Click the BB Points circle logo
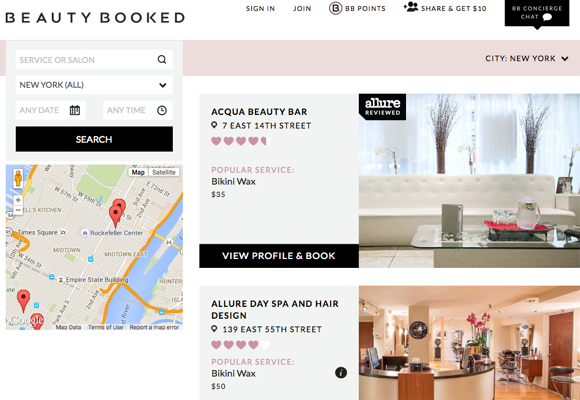The width and height of the screenshot is (580, 400). pyautogui.click(x=335, y=8)
